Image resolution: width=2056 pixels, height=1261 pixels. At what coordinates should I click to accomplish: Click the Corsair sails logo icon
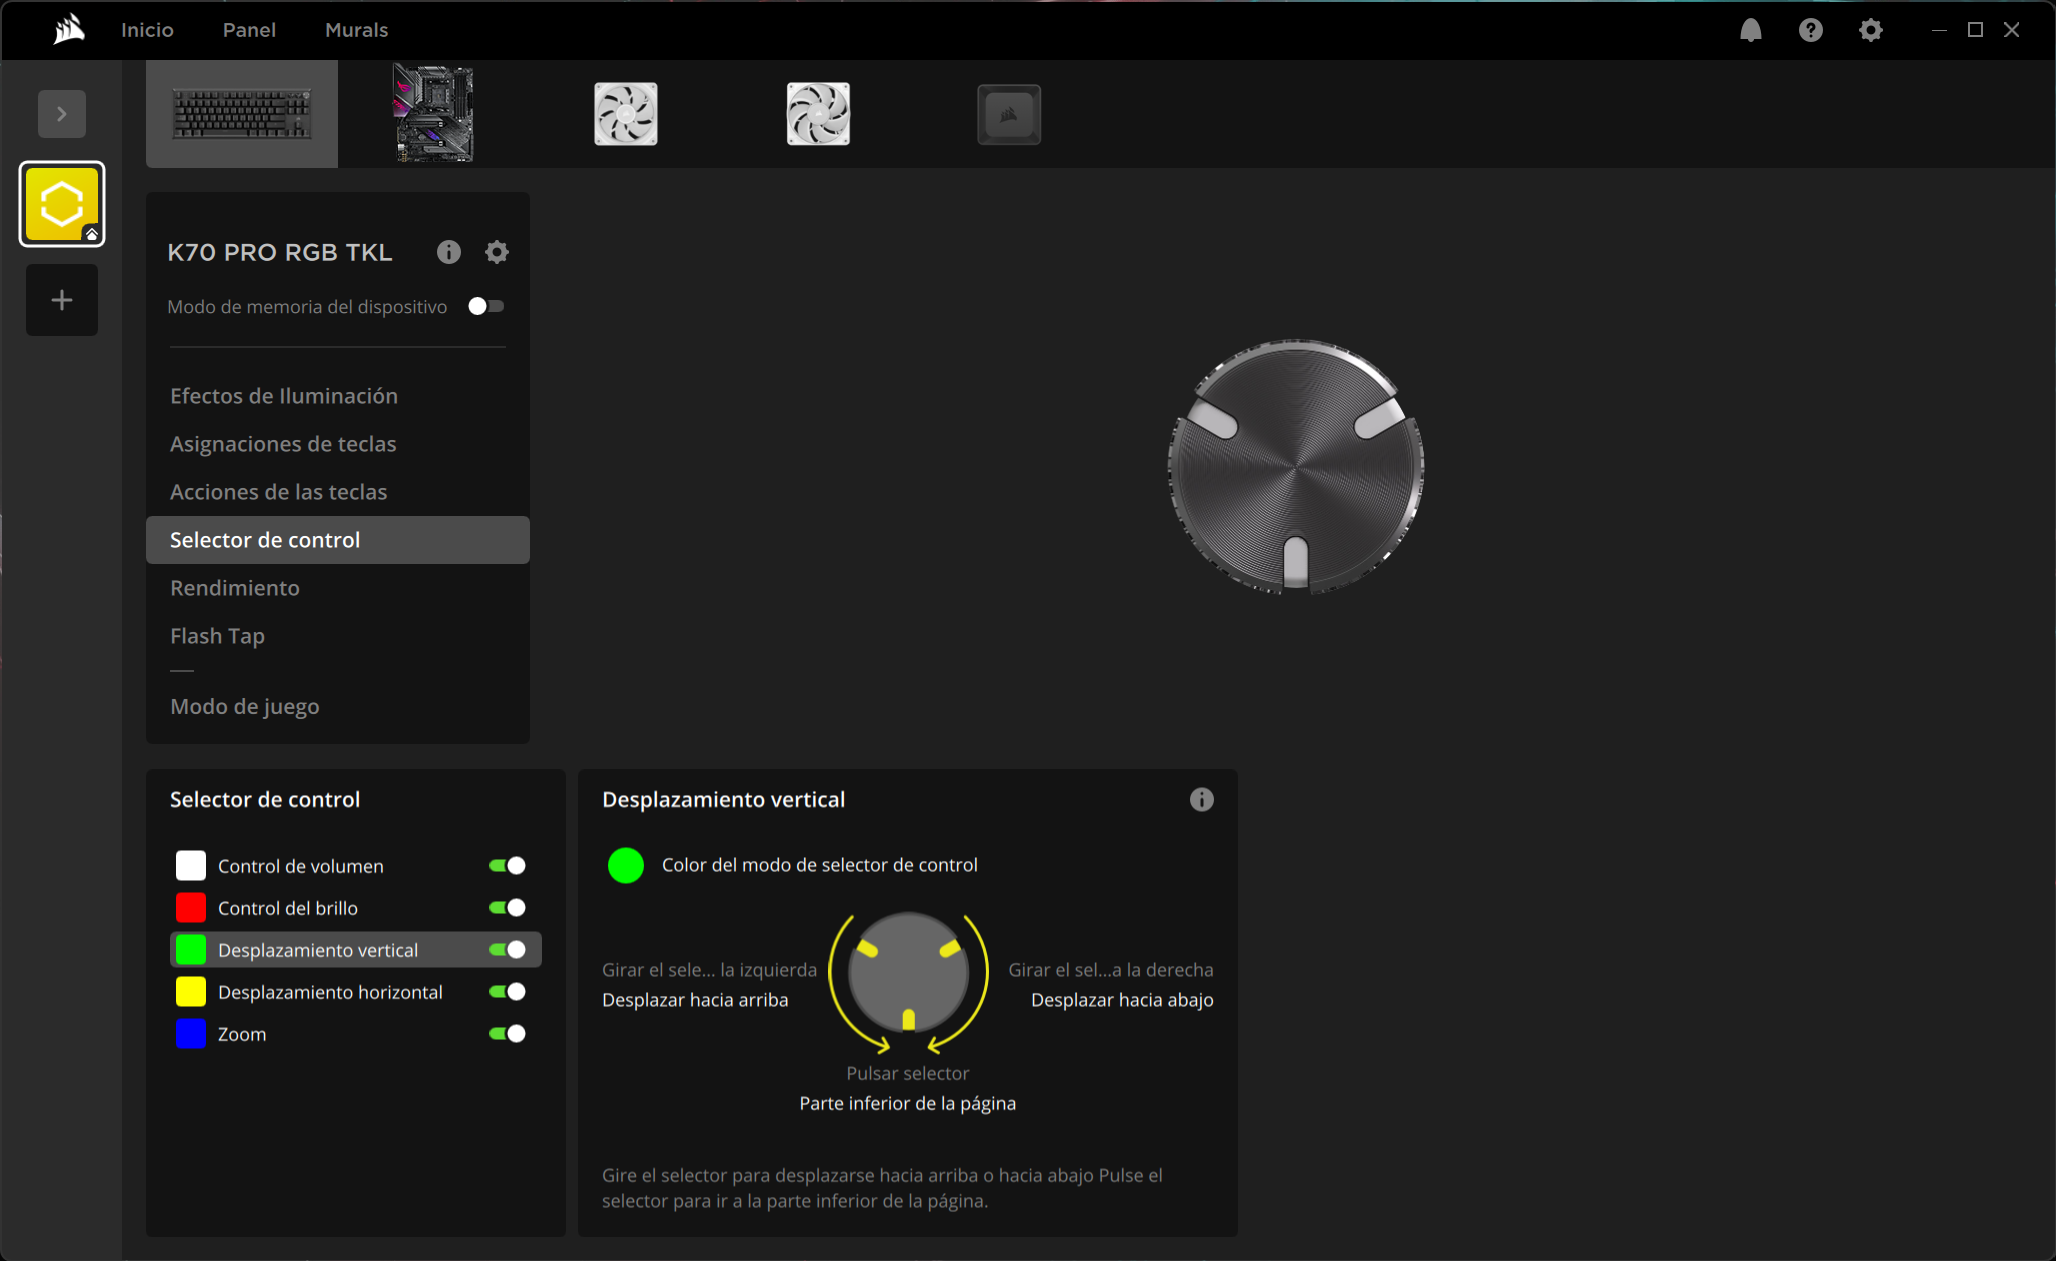pyautogui.click(x=69, y=30)
